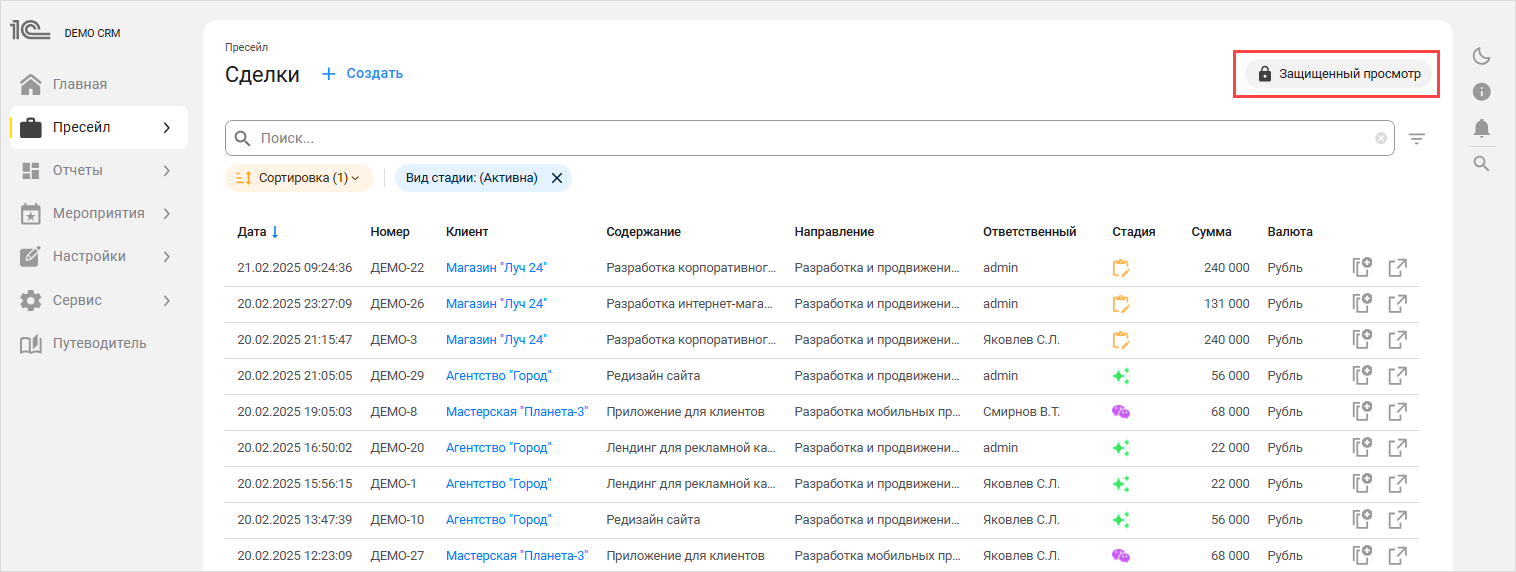This screenshot has width=1516, height=572.
Task: Click the Защищенный просмотр button
Action: coord(1338,74)
